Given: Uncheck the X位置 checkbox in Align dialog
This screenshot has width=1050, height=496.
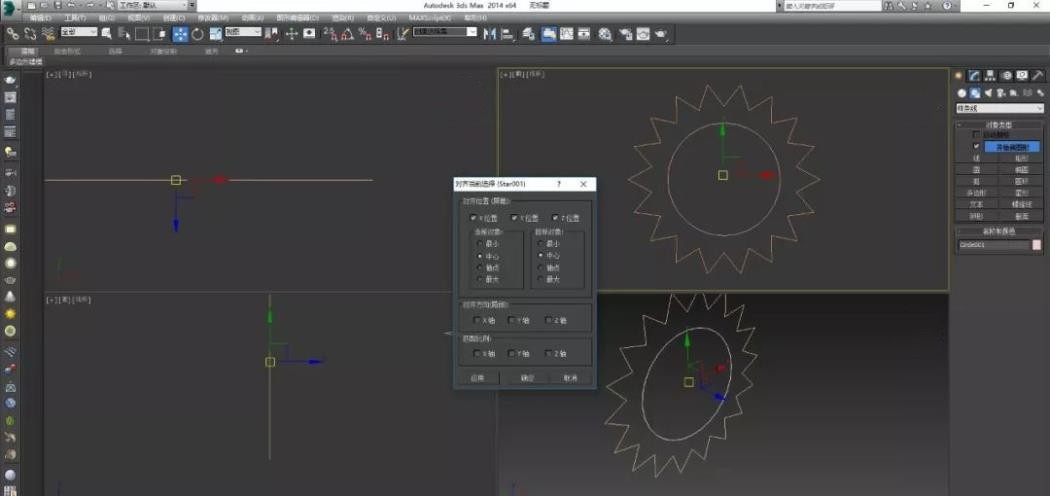Looking at the screenshot, I should (x=474, y=217).
